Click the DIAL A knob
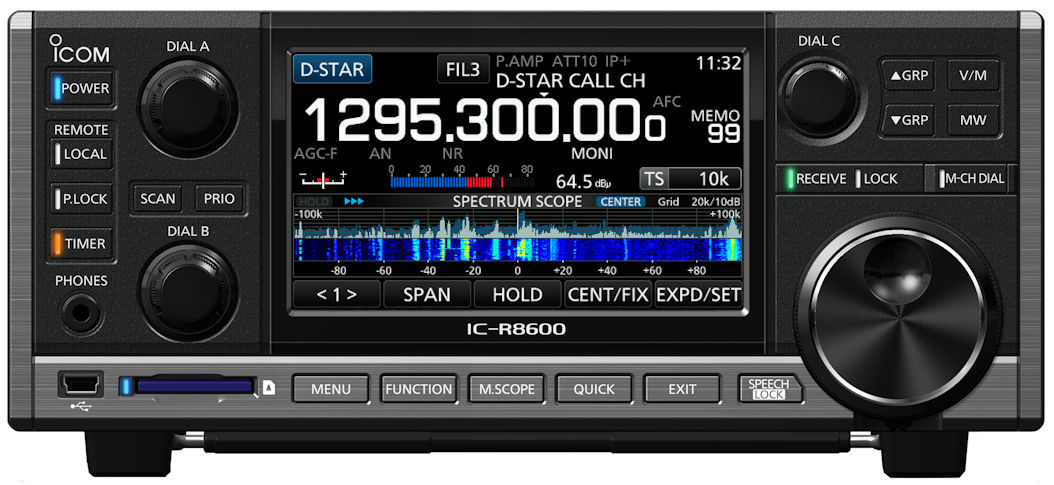Image resolution: width=1054 pixels, height=485 pixels. click(189, 109)
